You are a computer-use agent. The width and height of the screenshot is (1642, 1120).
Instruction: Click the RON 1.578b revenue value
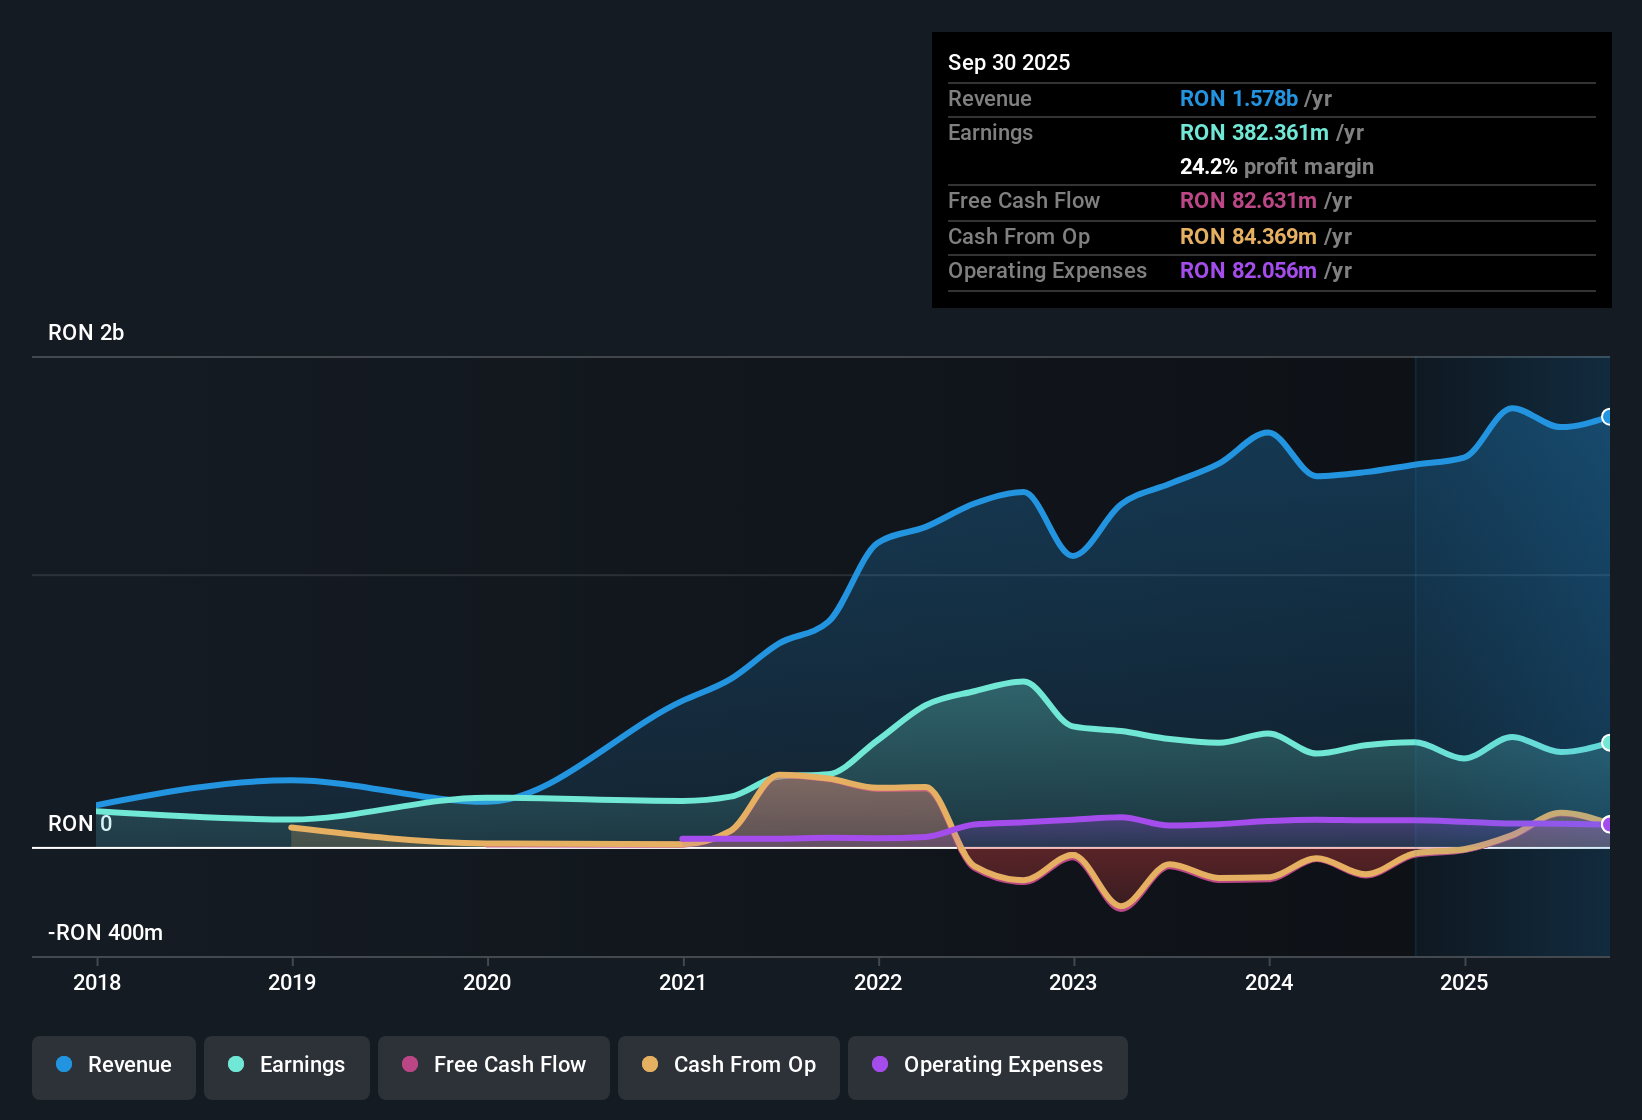click(1239, 99)
